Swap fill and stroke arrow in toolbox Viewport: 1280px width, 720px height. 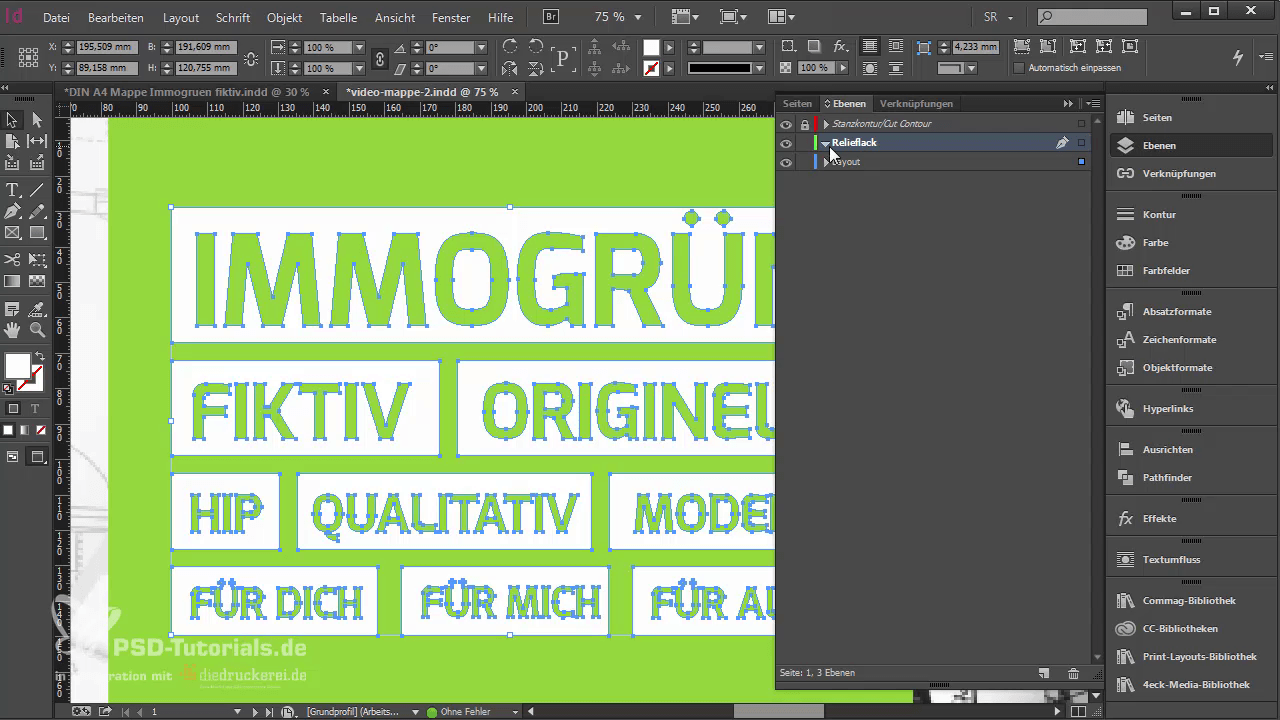click(40, 357)
